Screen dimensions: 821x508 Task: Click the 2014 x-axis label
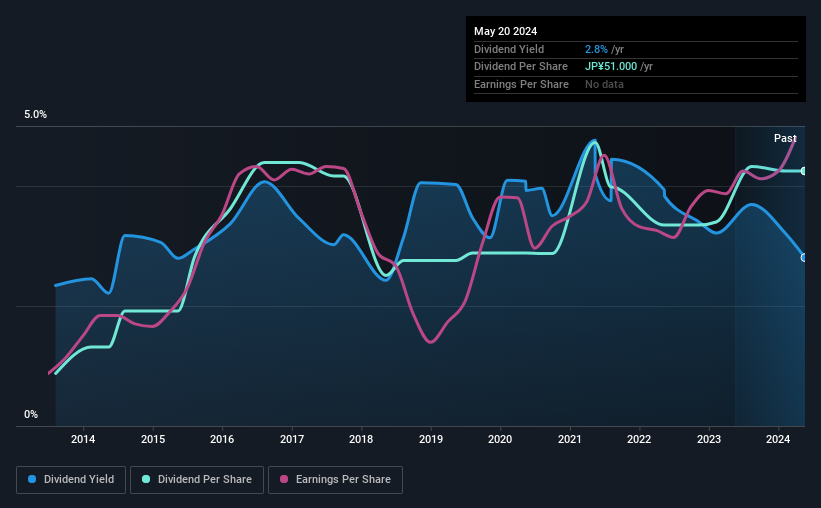click(x=83, y=439)
